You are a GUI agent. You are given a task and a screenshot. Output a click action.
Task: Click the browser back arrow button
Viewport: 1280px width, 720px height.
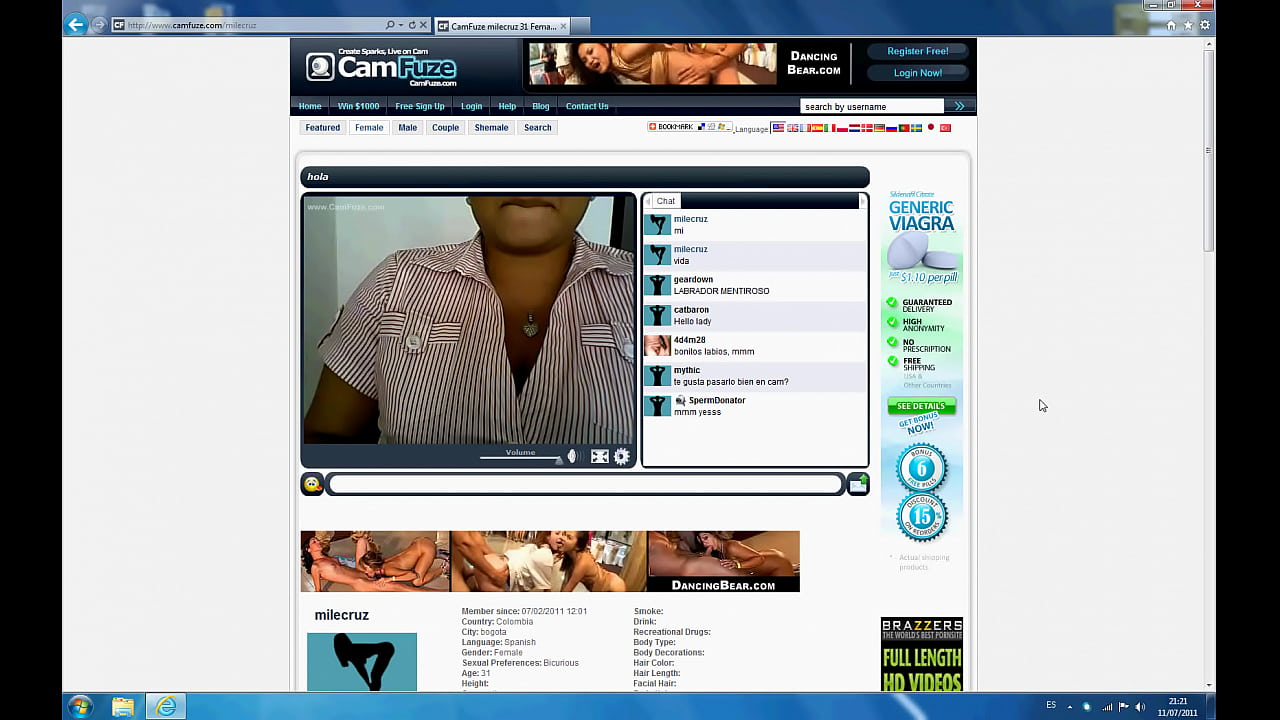pyautogui.click(x=75, y=25)
